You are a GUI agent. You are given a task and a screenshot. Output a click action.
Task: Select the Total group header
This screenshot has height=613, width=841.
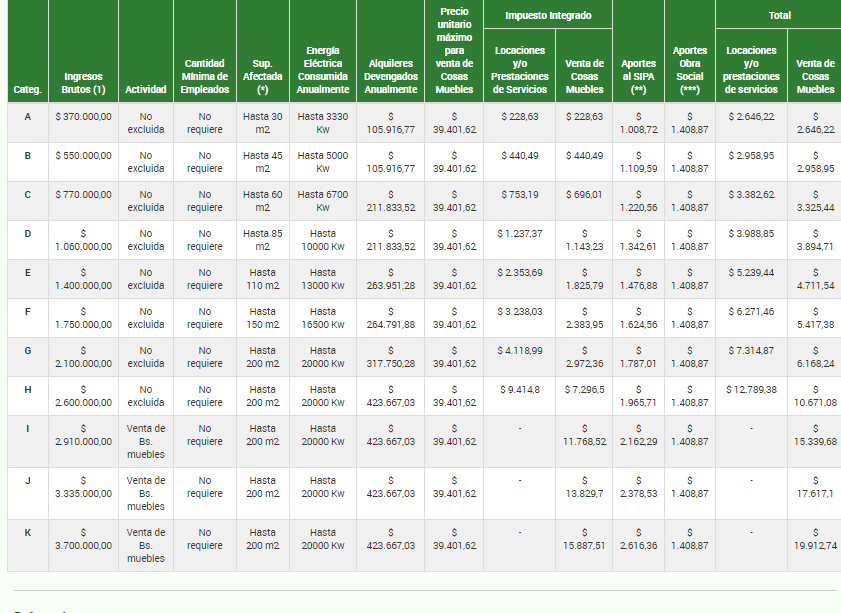[x=779, y=15]
